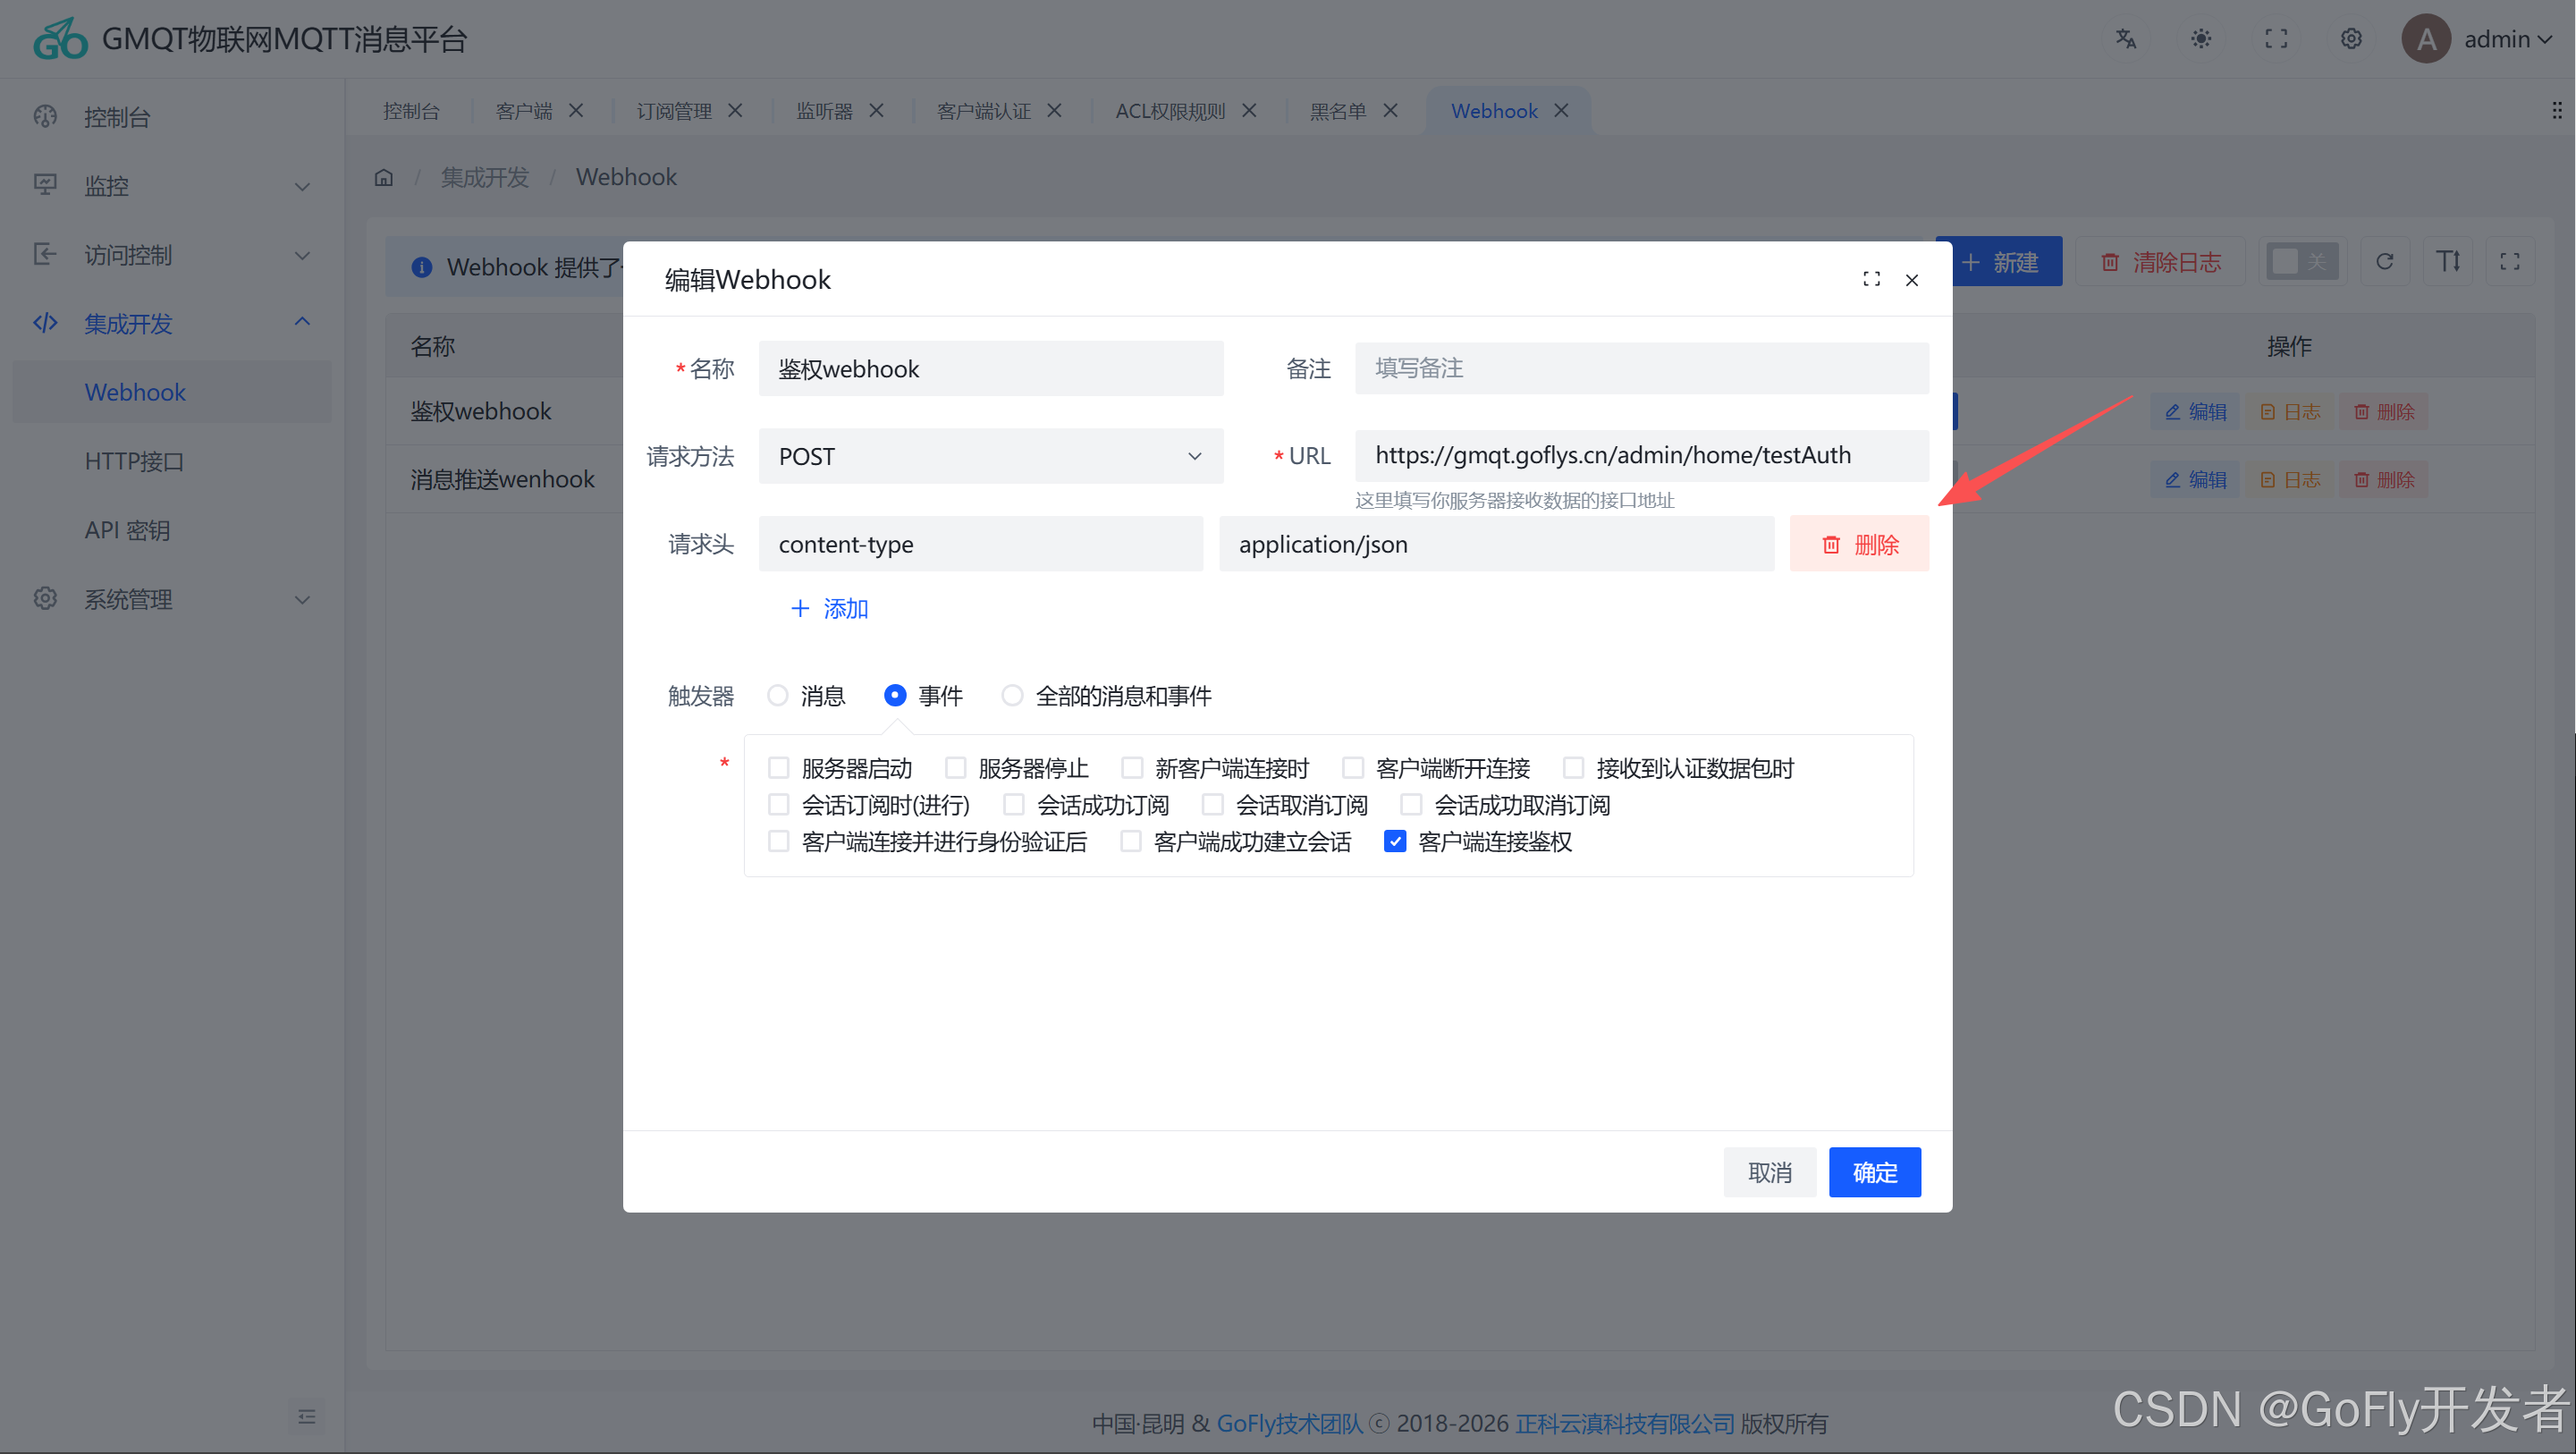Viewport: 2576px width, 1454px height.
Task: Switch to the 客户端 tab
Action: coord(524,111)
